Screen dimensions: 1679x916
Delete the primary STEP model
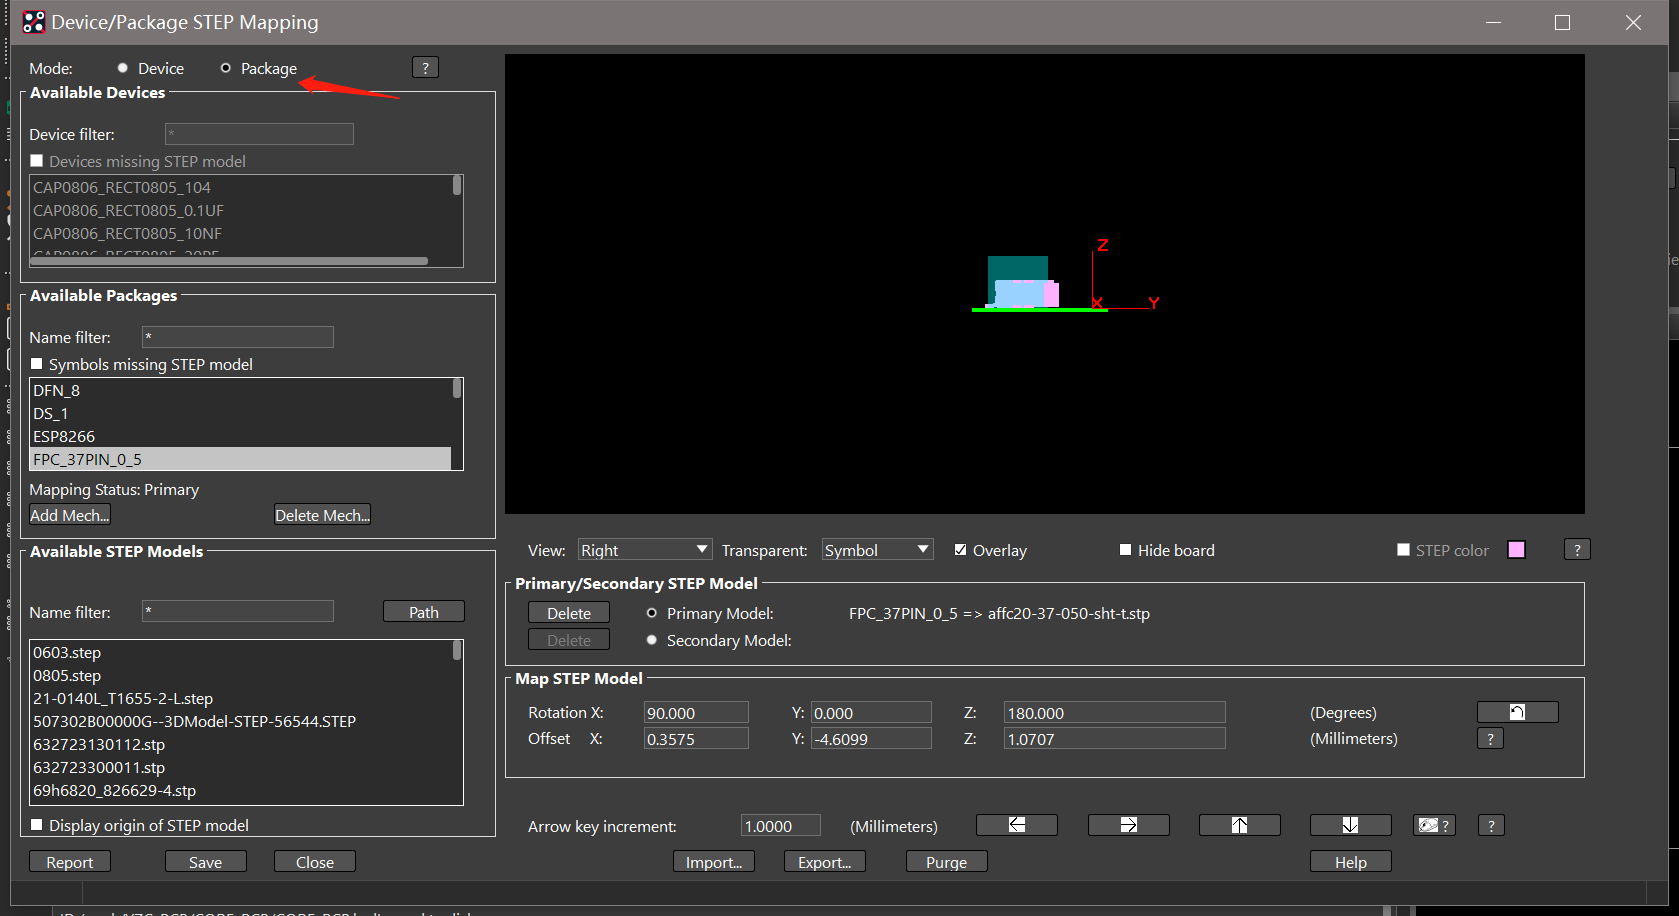click(569, 613)
